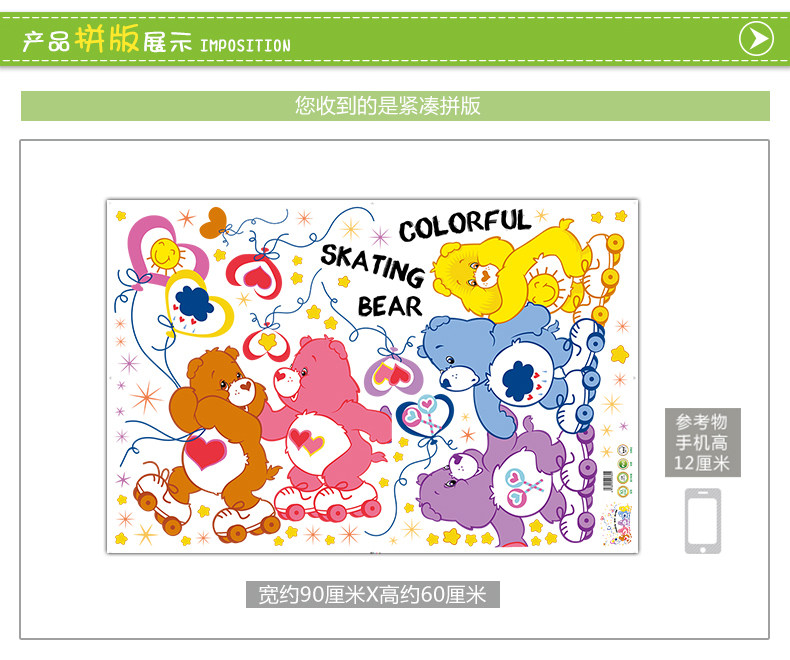Click the lollipop heart balloon with the blue outline
The height and width of the screenshot is (660, 790).
pyautogui.click(x=424, y=415)
